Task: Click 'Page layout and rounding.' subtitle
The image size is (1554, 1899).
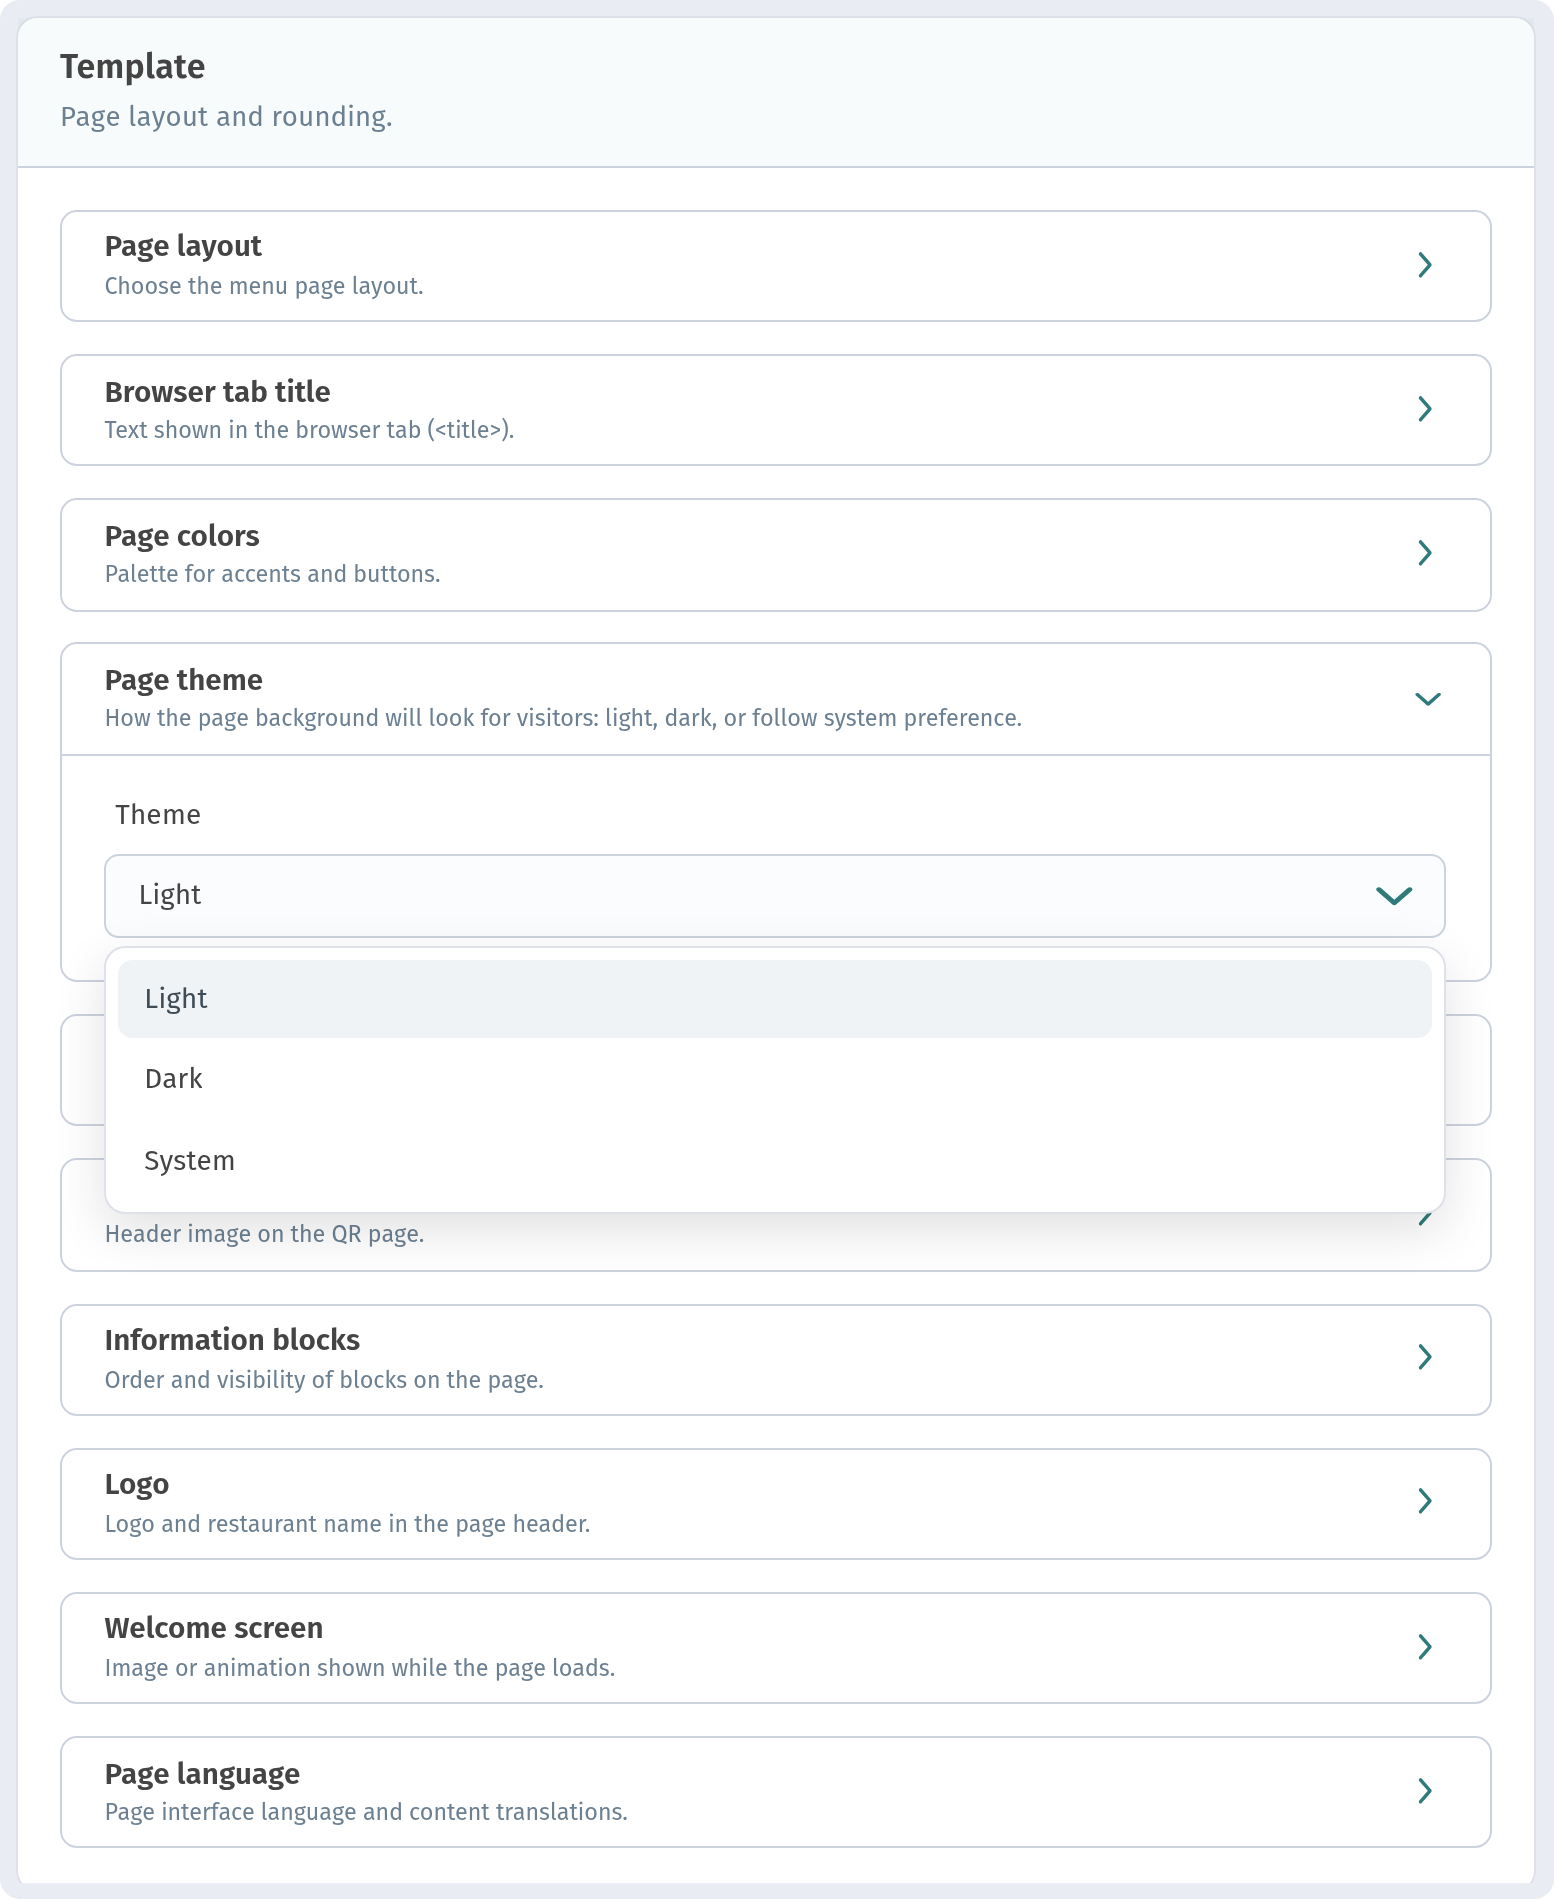Action: coord(226,117)
